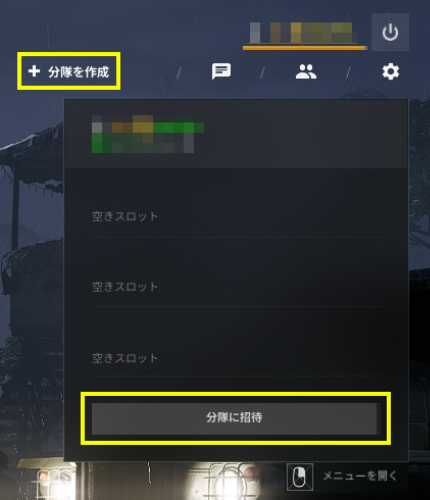Click the power icon to quit

390,32
